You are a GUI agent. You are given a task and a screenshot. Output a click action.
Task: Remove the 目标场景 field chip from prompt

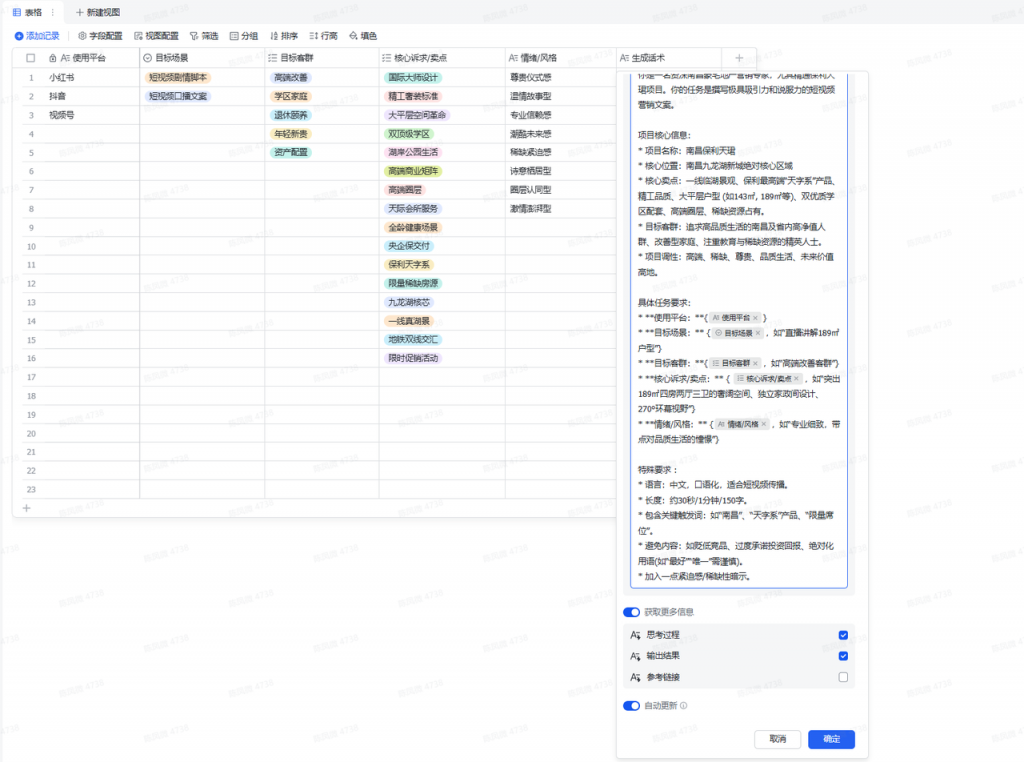(x=758, y=333)
